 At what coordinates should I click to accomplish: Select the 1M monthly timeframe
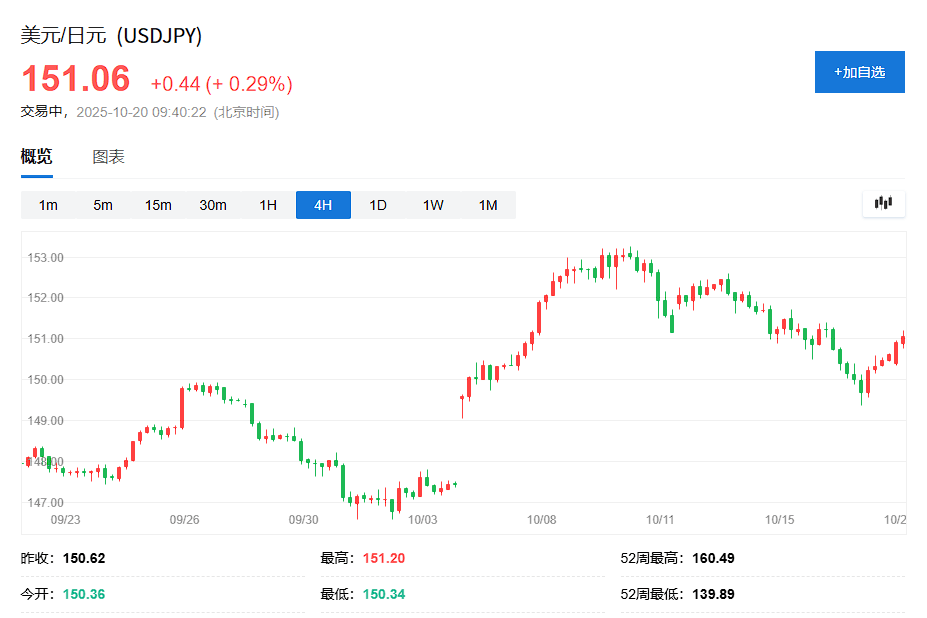tap(488, 205)
